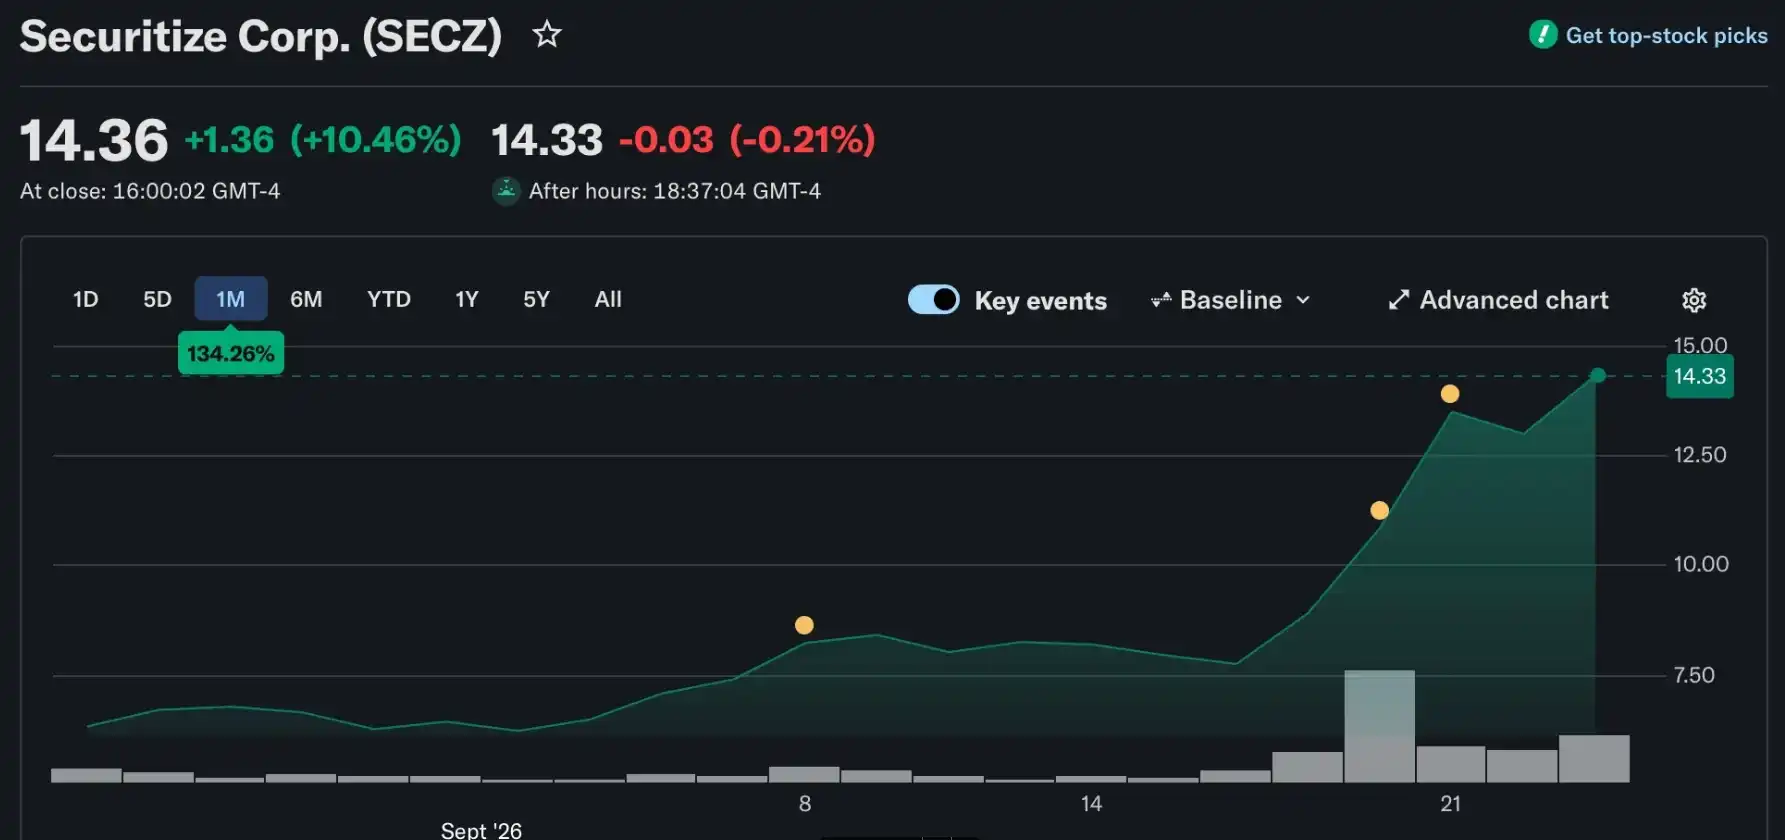Click the 14.36 closing price

pos(94,140)
